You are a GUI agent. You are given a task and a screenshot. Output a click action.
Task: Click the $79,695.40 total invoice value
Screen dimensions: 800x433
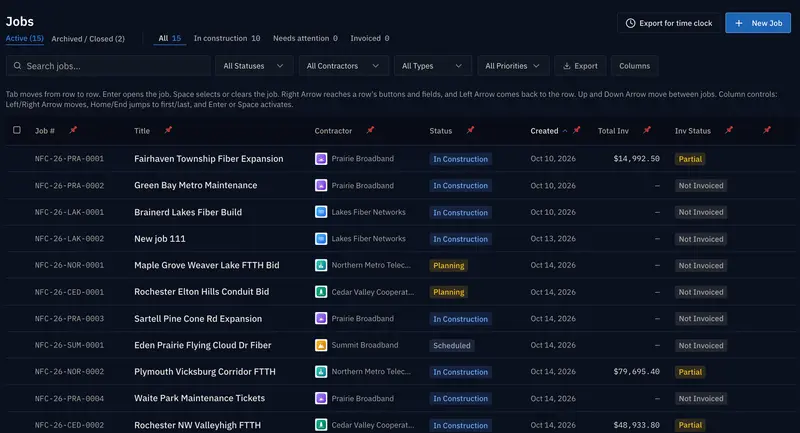click(x=636, y=371)
